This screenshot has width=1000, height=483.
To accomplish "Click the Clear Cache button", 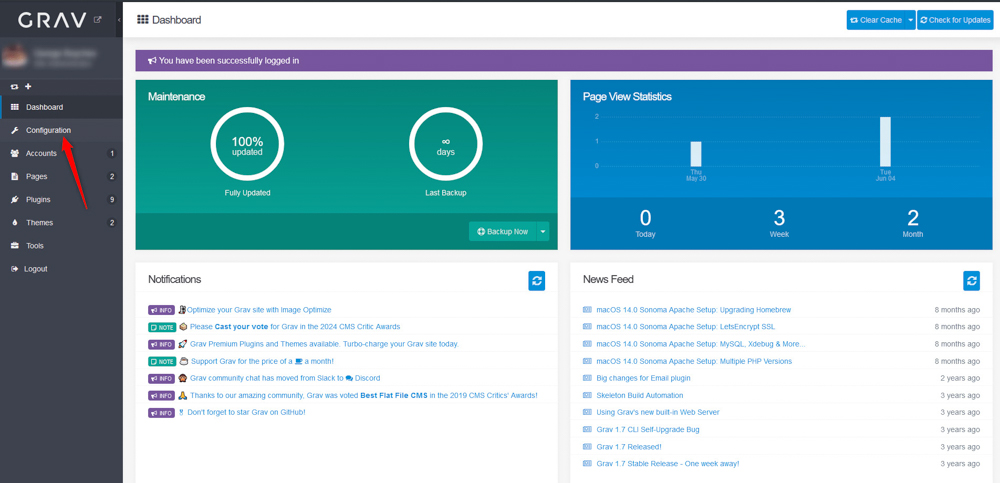I will [x=876, y=20].
